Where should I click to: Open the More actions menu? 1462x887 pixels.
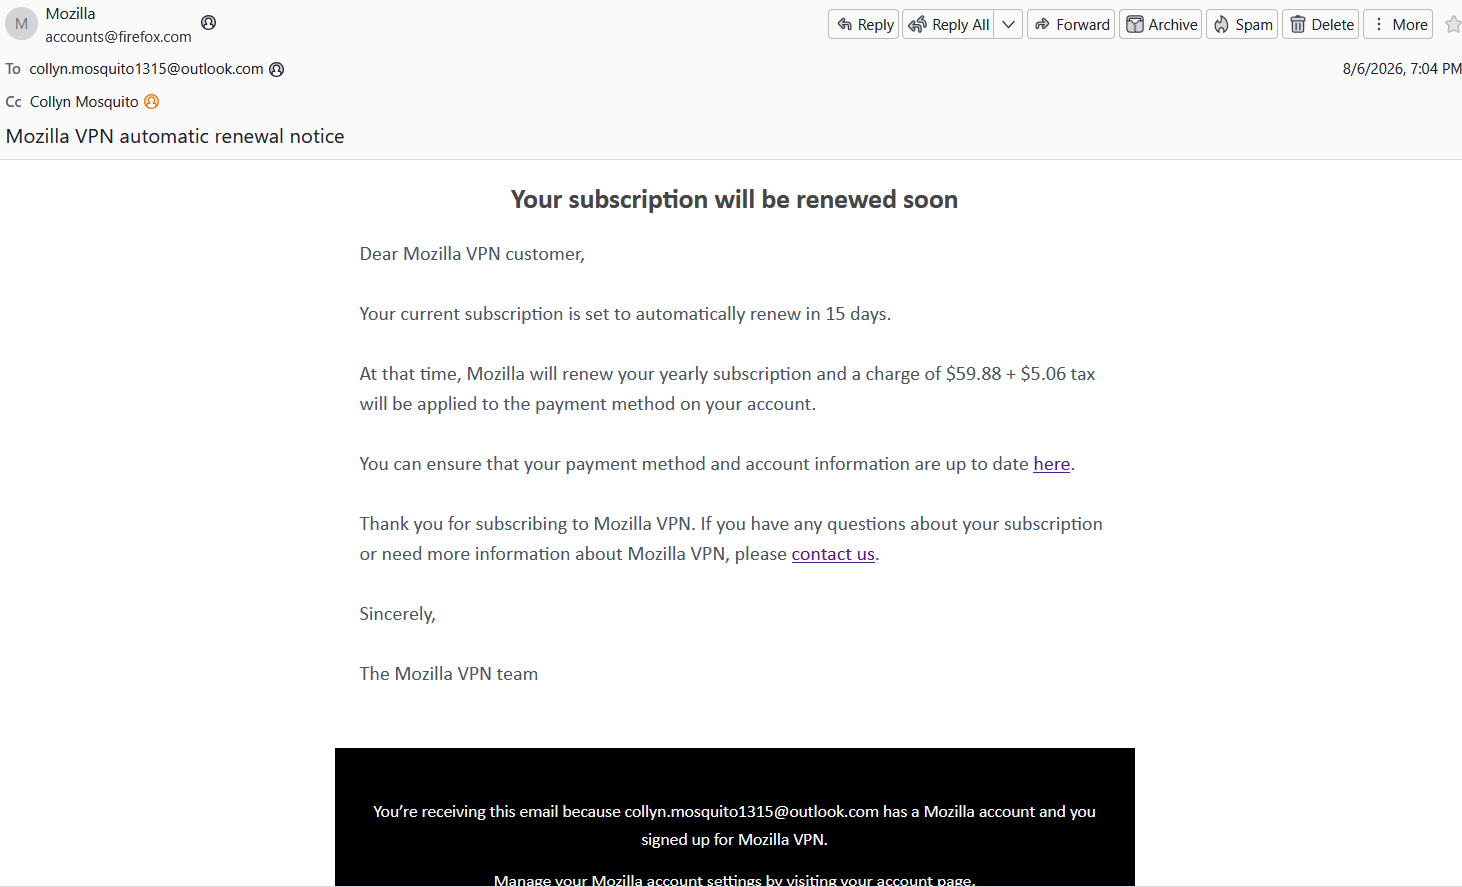click(1398, 24)
